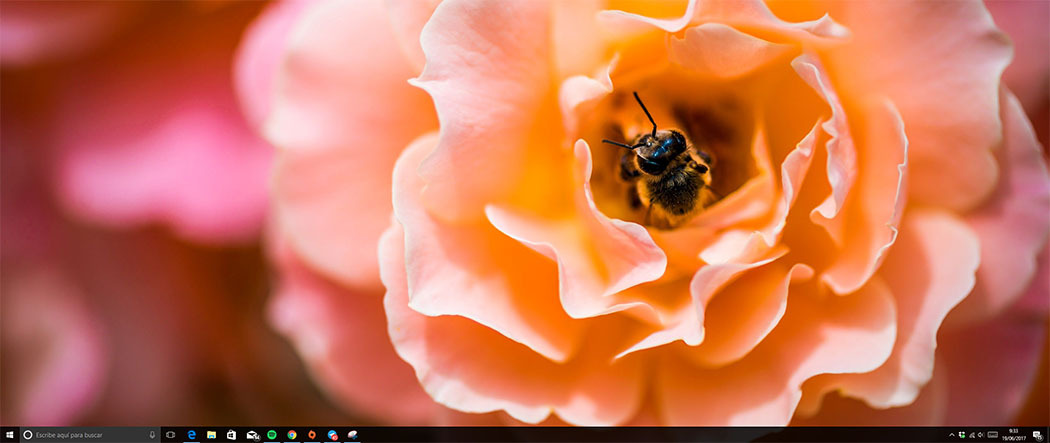This screenshot has width=1050, height=443.
Task: Open File Explorer from the taskbar
Action: [x=211, y=435]
